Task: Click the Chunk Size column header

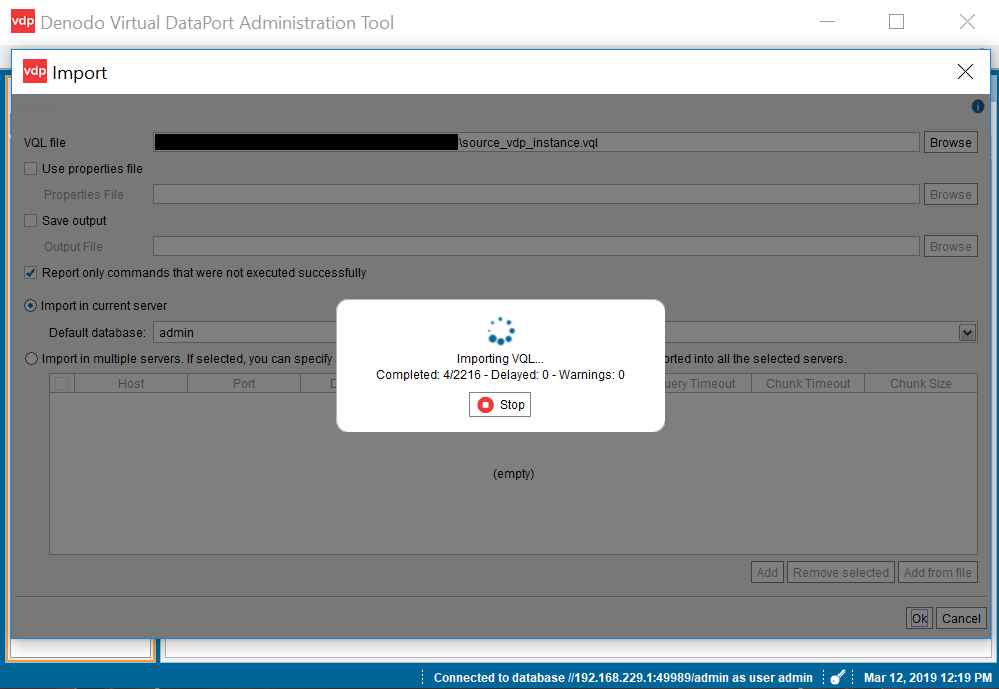Action: coord(921,384)
